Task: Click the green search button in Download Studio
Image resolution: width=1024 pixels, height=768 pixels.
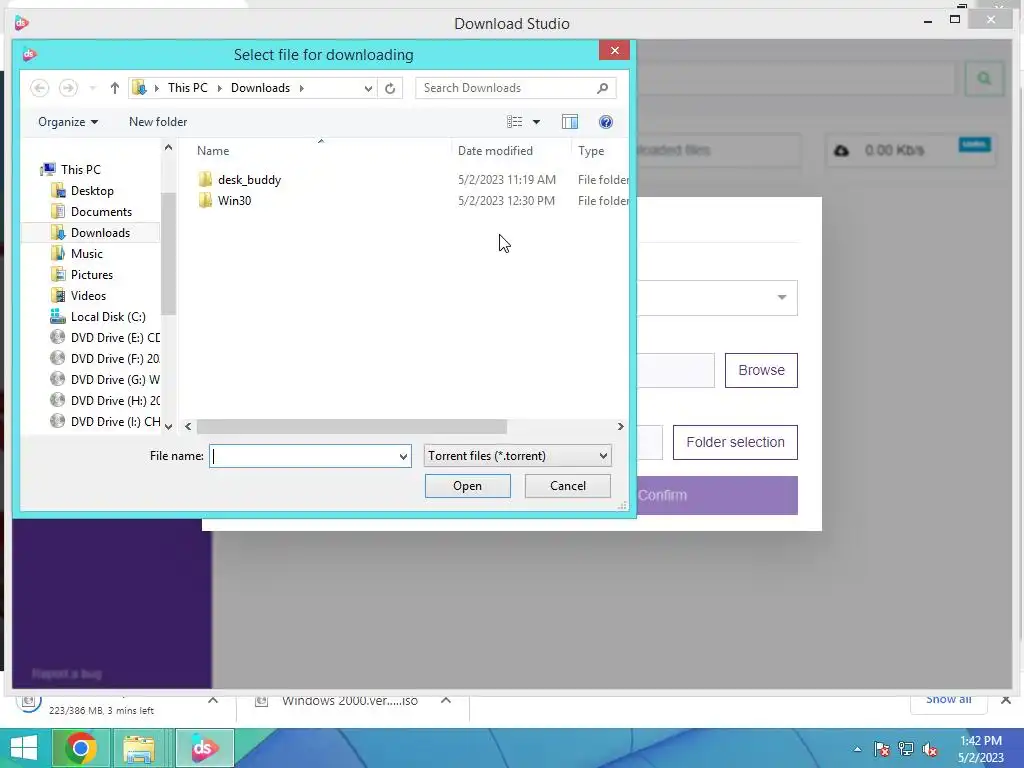Action: [984, 79]
